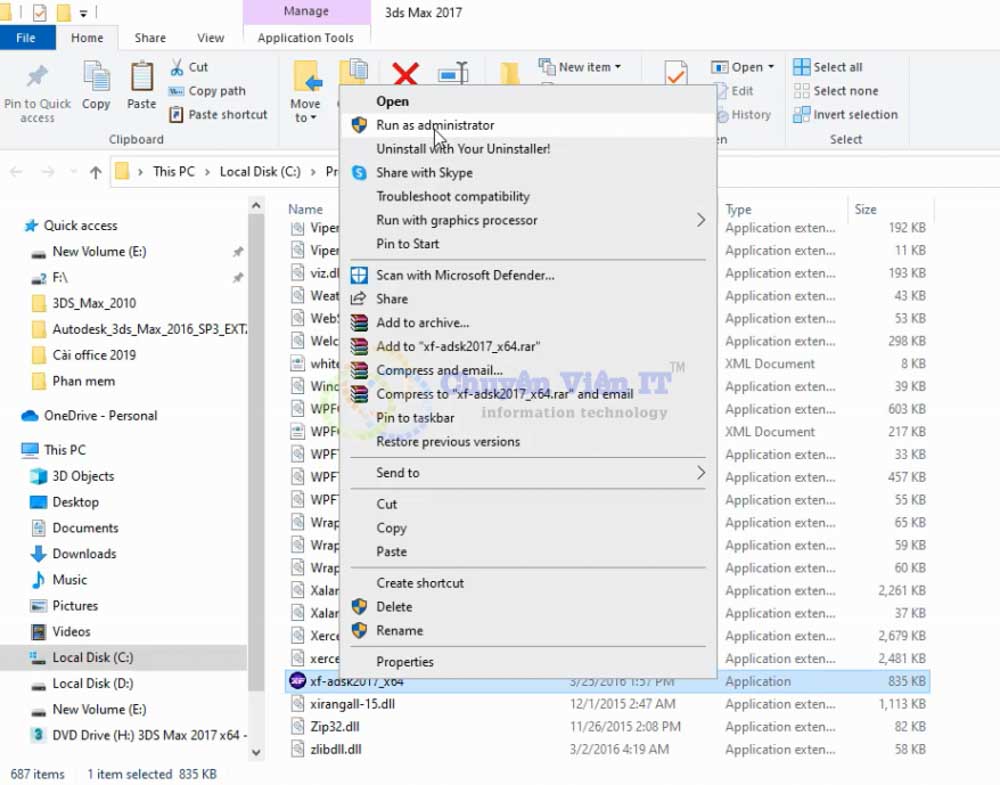
Task: Select Open in the context menu
Action: (x=527, y=101)
